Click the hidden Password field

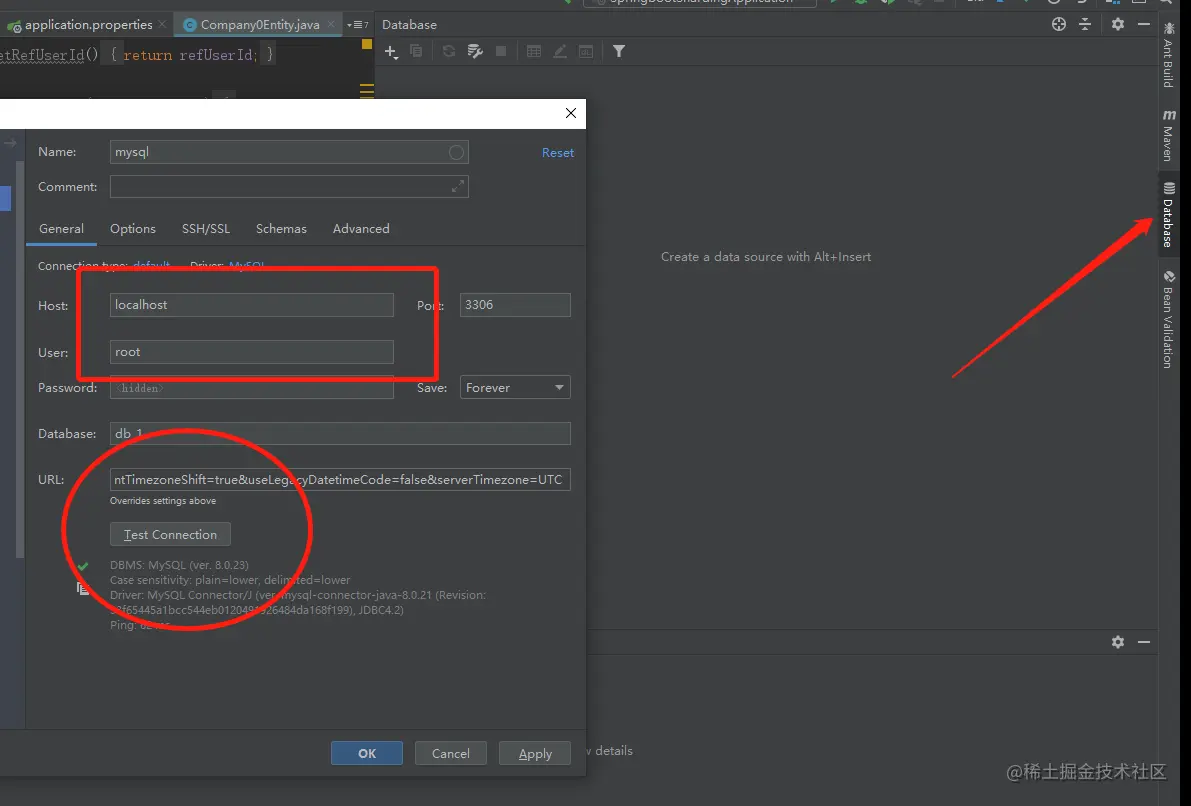coord(251,387)
